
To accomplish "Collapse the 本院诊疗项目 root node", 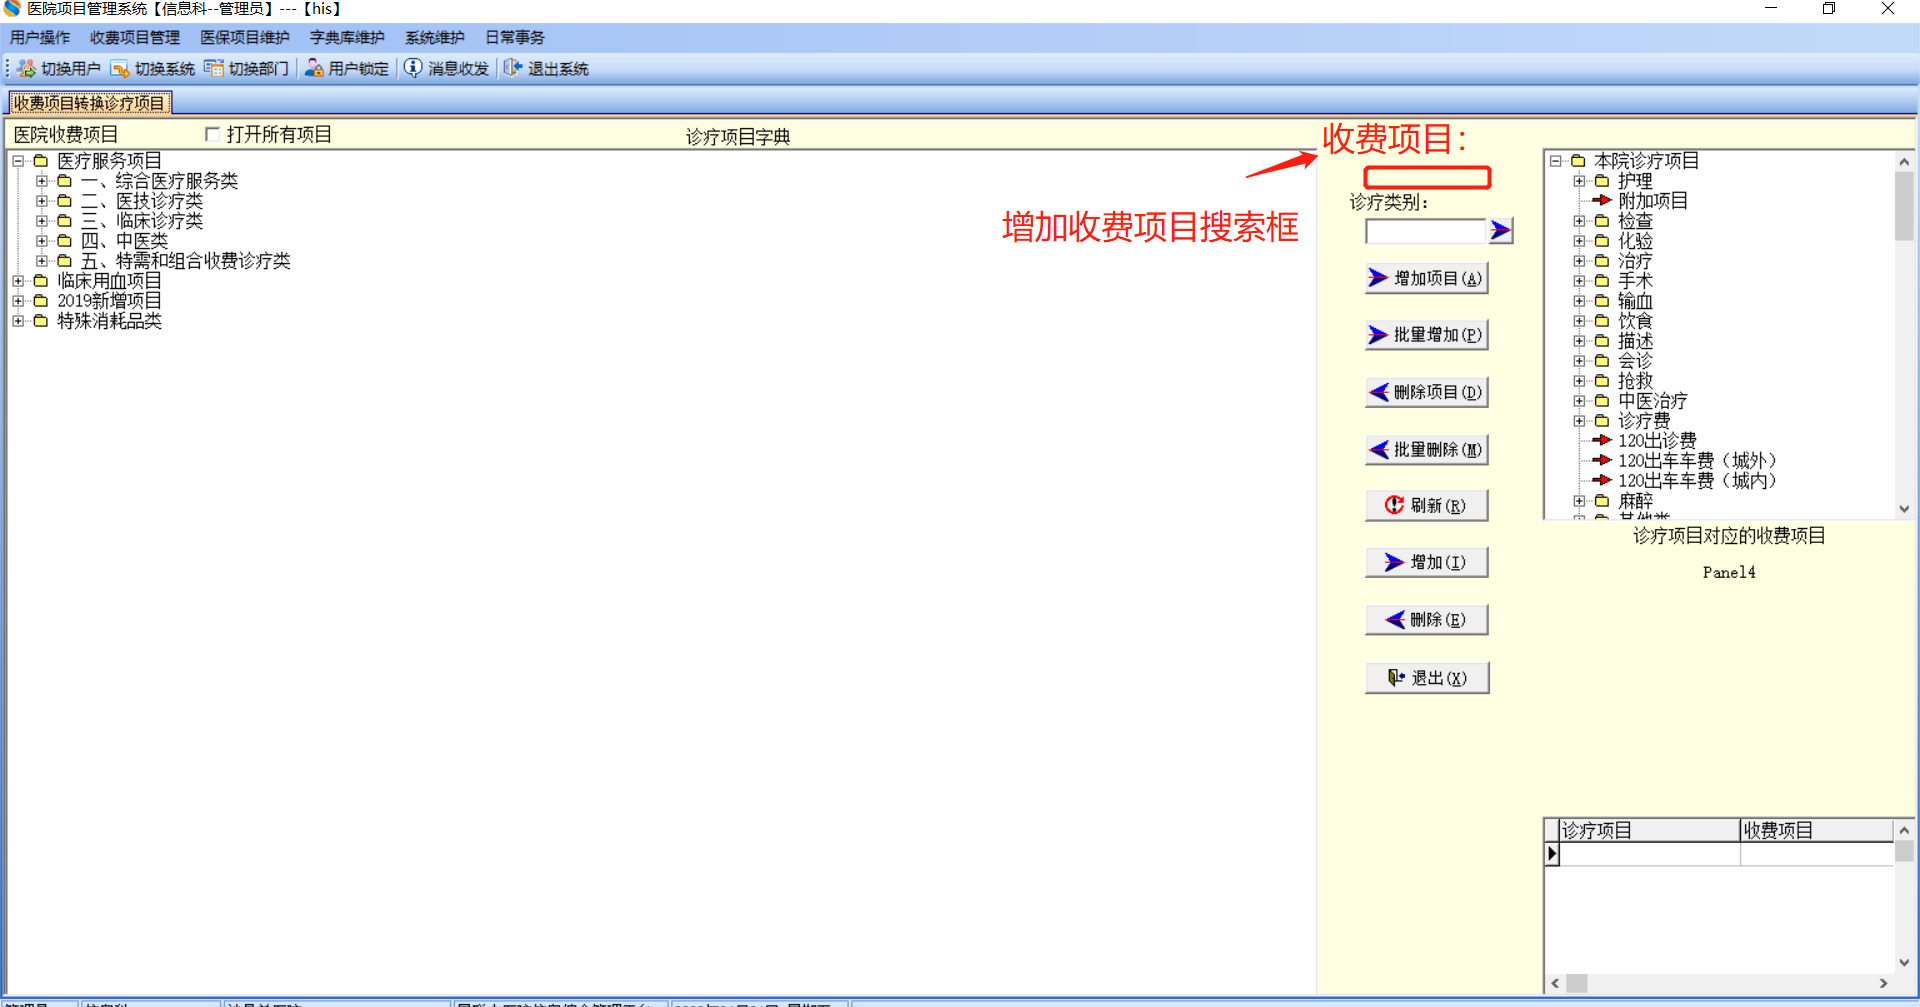I will (x=1556, y=161).
